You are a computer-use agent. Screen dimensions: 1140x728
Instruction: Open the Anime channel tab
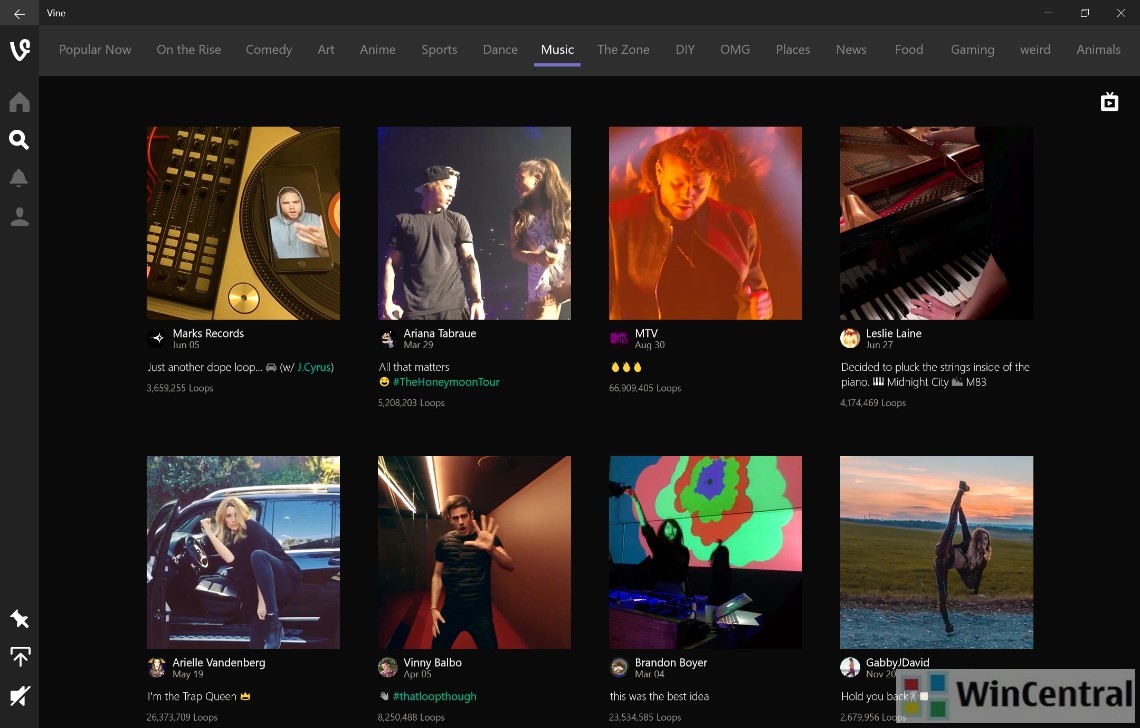pyautogui.click(x=377, y=49)
